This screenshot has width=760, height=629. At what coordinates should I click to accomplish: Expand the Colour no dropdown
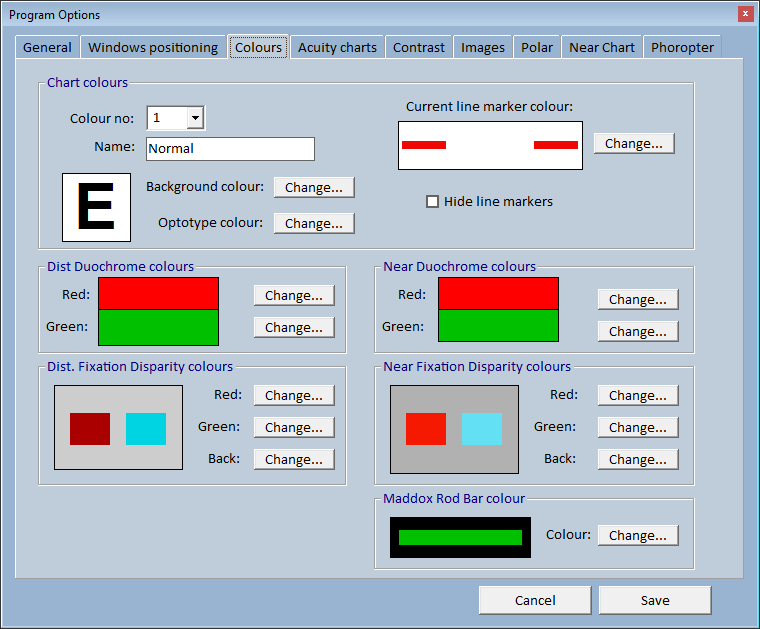coord(195,118)
